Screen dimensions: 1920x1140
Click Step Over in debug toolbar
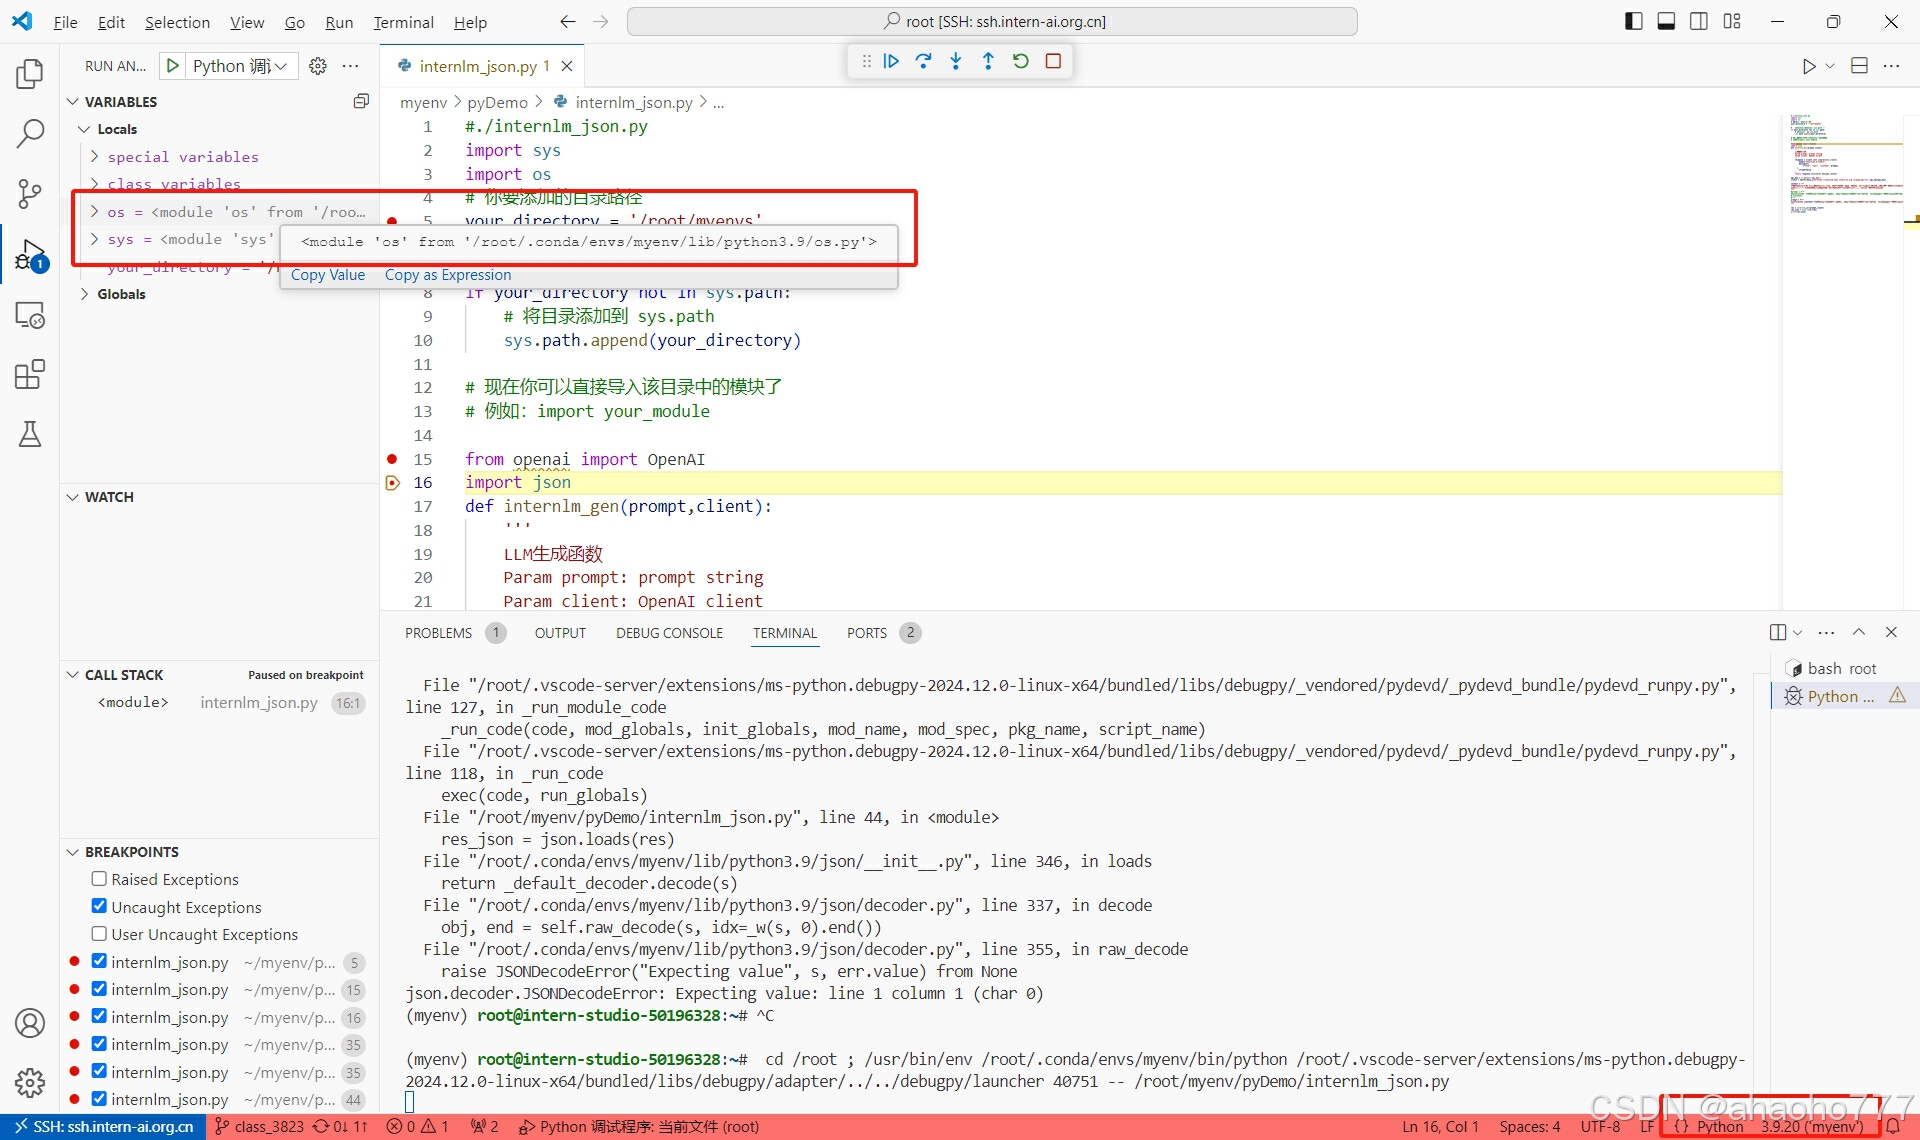click(x=923, y=61)
